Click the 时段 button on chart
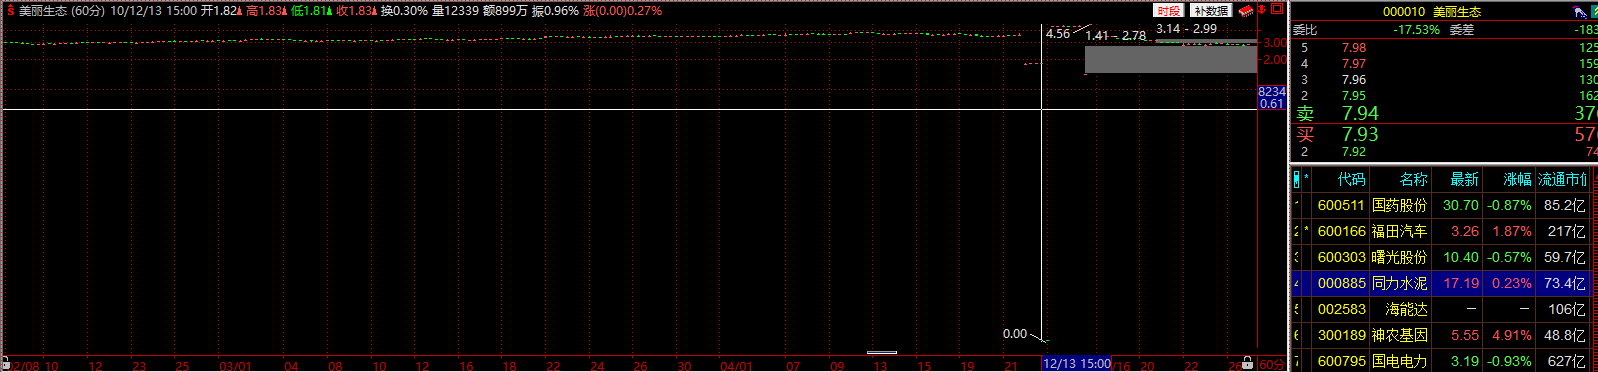Screen dimensions: 1598x372 coord(1168,10)
